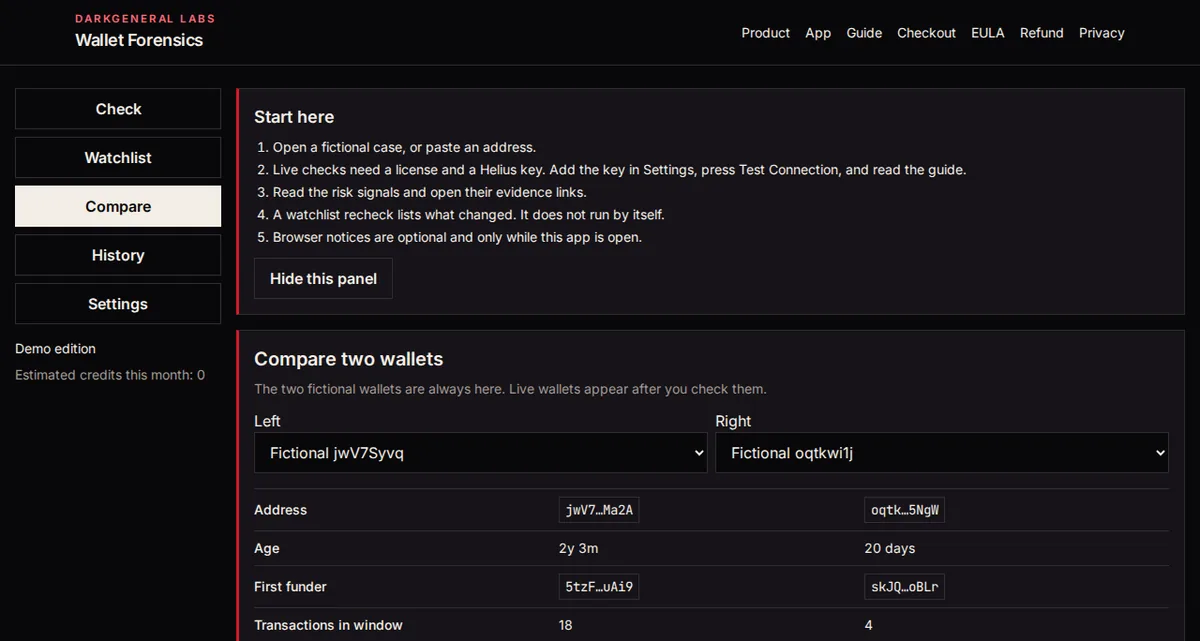Image resolution: width=1200 pixels, height=641 pixels.
Task: Hide the Start here panel
Action: point(323,279)
